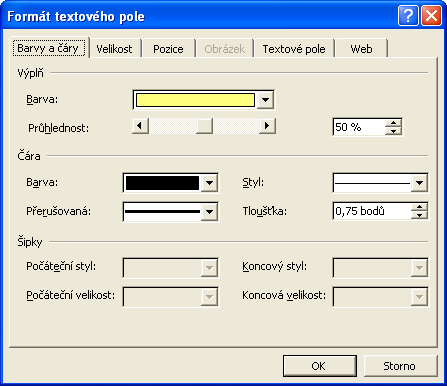Viewport: 447px width, 386px height.
Task: Go to the Web tab
Action: [x=361, y=49]
